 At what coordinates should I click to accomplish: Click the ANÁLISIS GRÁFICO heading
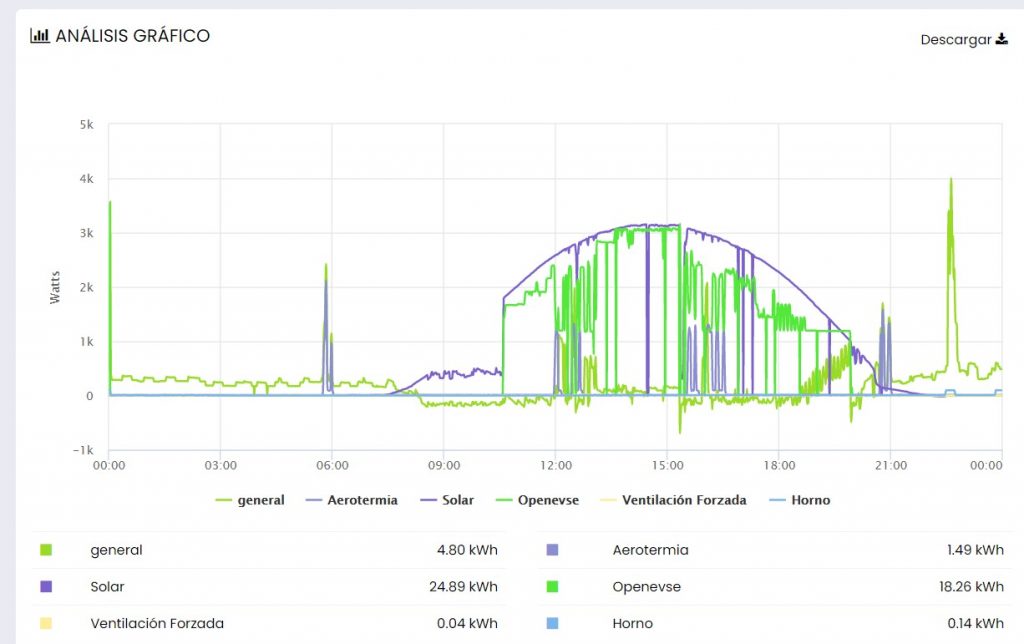point(132,36)
